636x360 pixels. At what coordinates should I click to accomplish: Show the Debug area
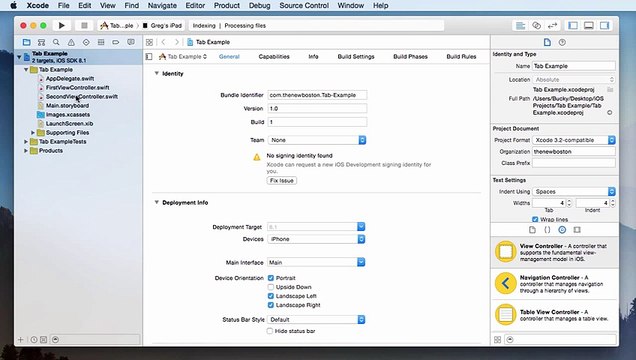pyautogui.click(x=589, y=26)
